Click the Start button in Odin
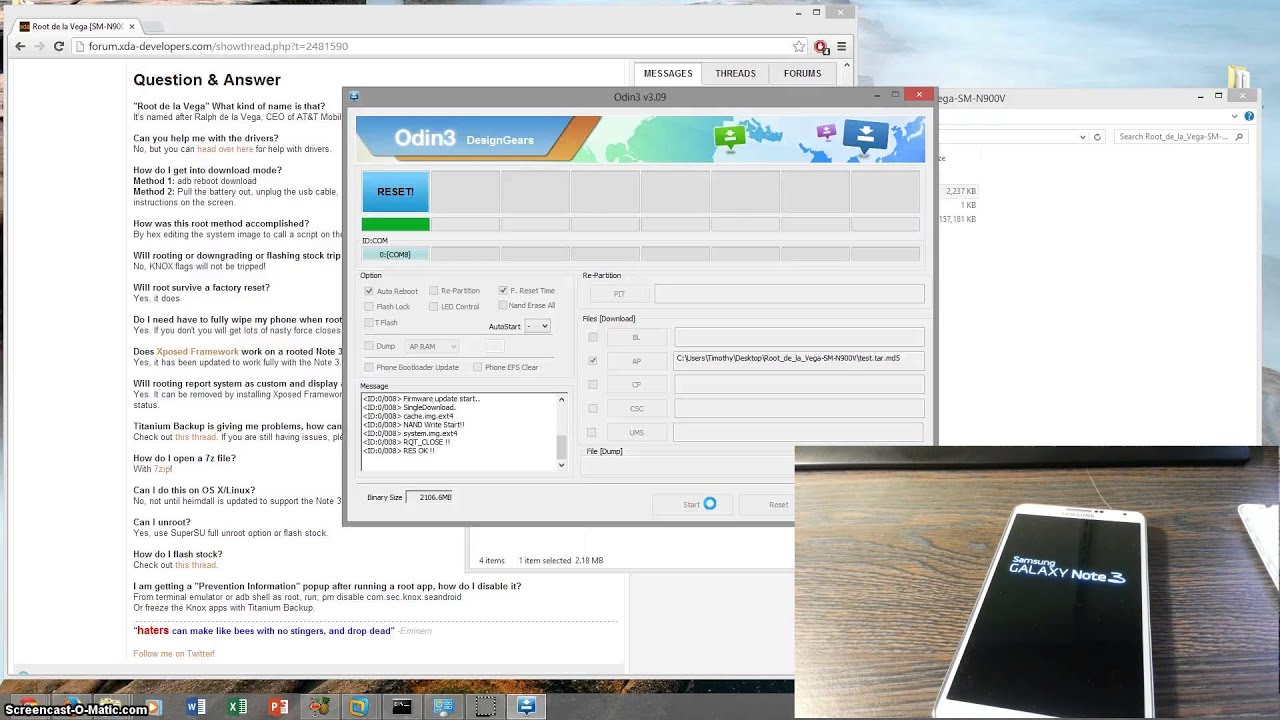 pyautogui.click(x=692, y=504)
